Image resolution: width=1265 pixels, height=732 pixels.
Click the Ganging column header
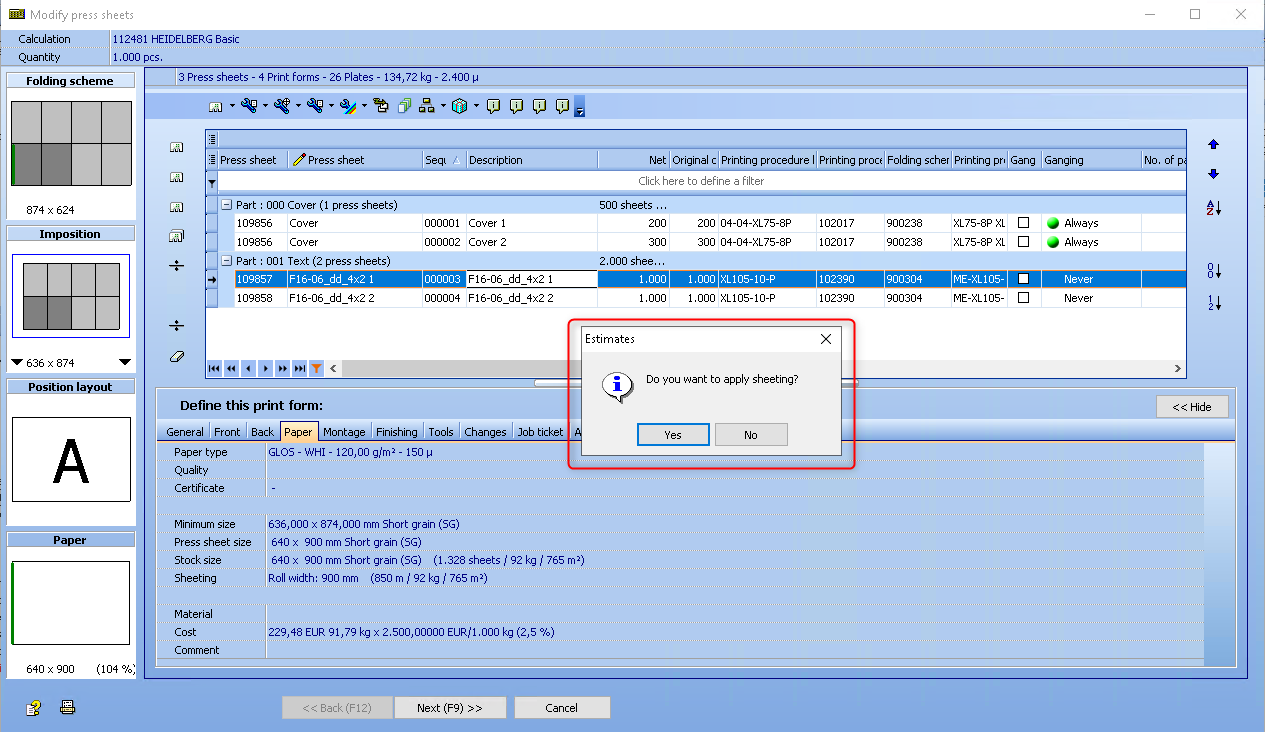pos(1090,160)
